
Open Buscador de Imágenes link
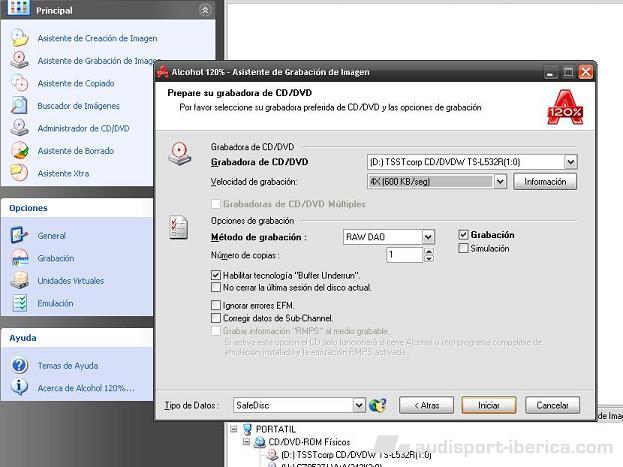(78, 106)
